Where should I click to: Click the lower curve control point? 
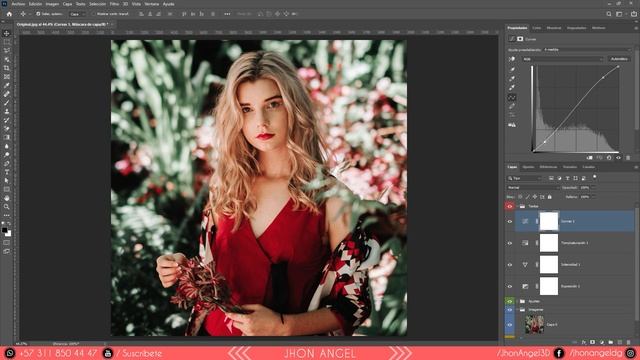(544, 142)
